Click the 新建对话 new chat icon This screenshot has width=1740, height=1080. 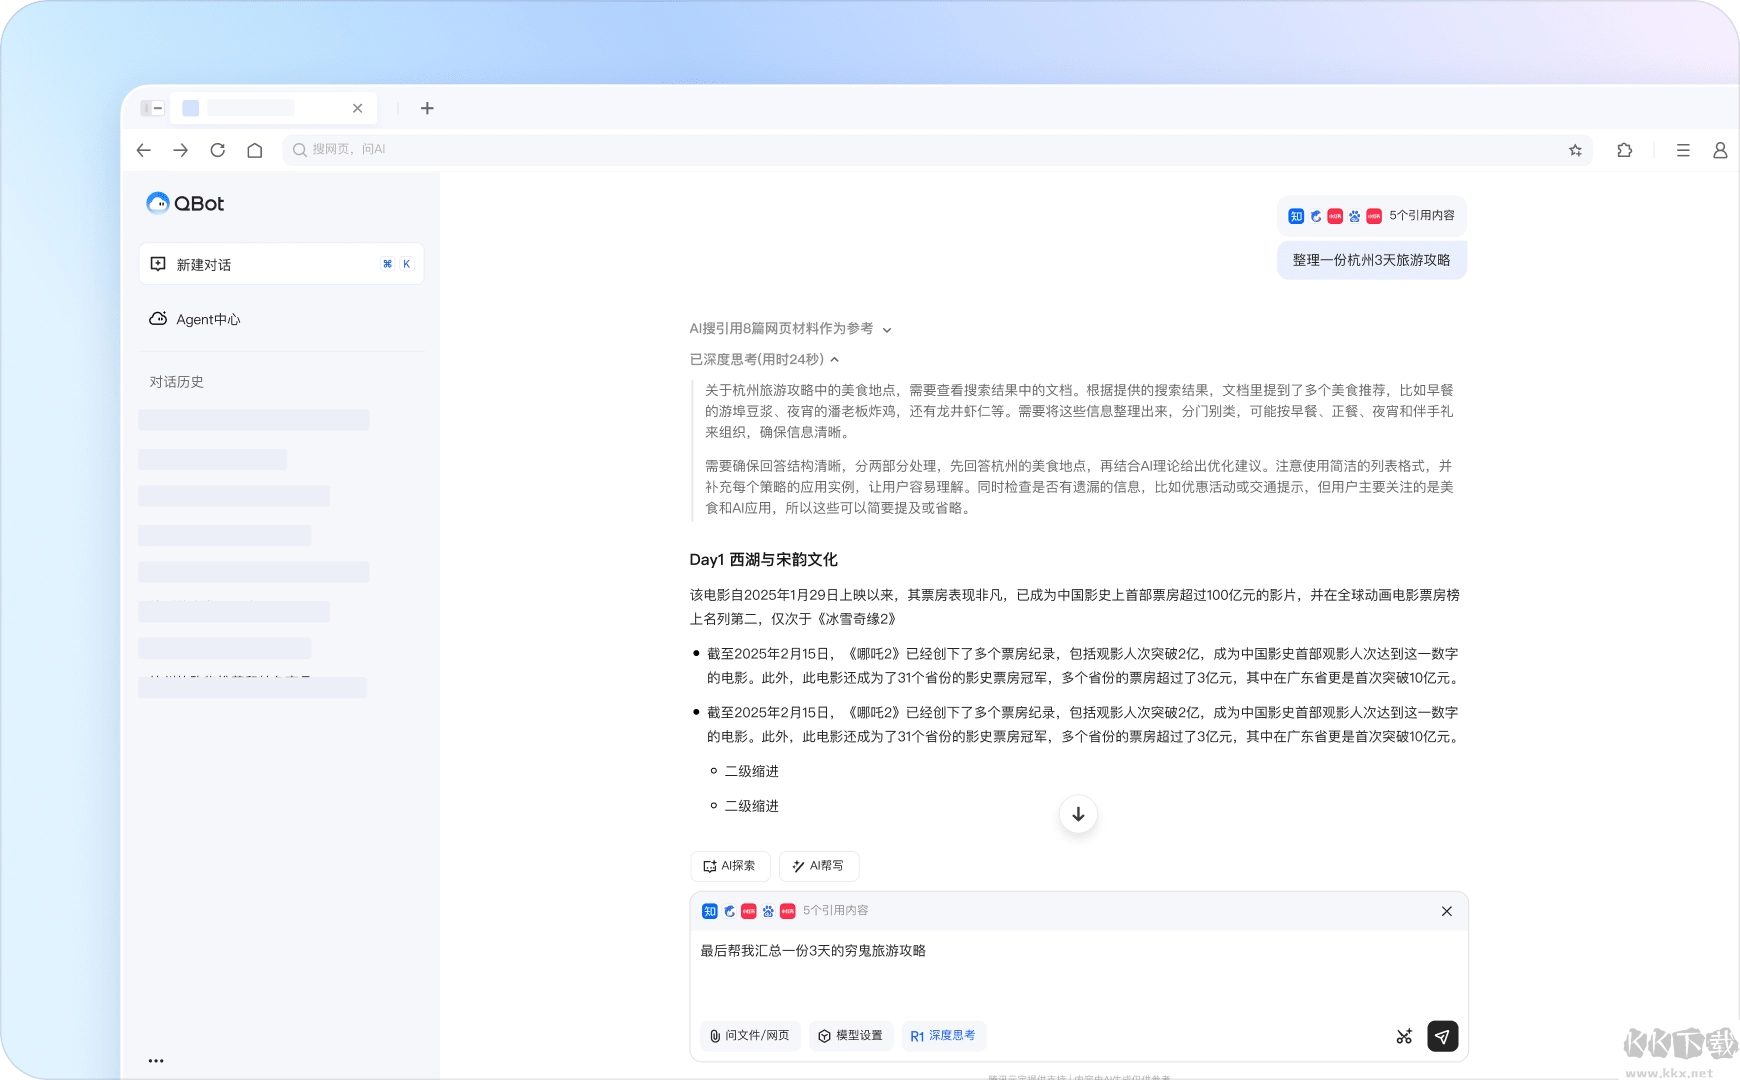(x=157, y=263)
